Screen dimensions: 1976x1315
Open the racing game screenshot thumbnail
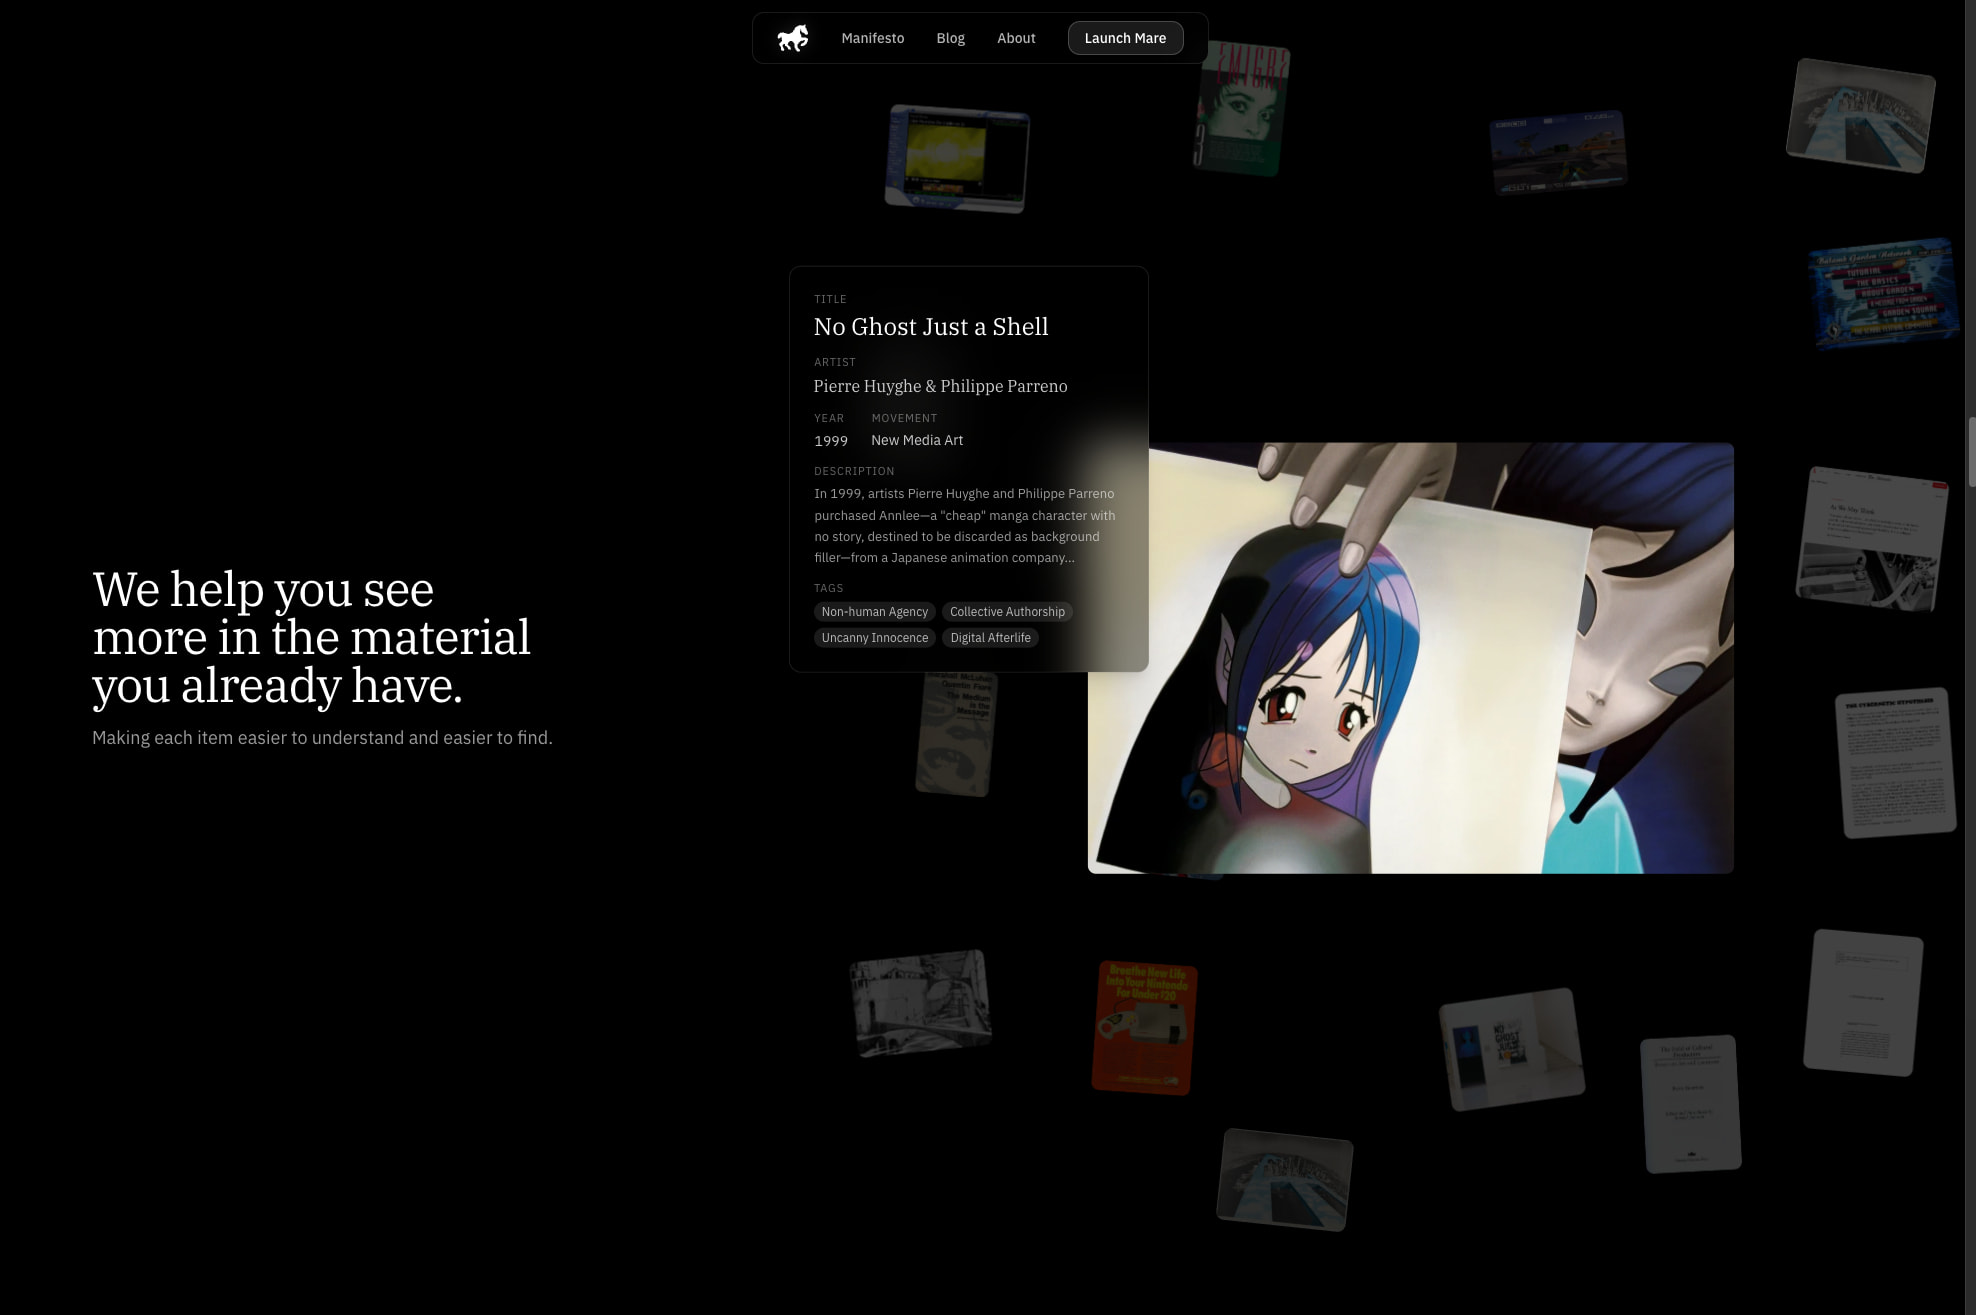[1558, 152]
